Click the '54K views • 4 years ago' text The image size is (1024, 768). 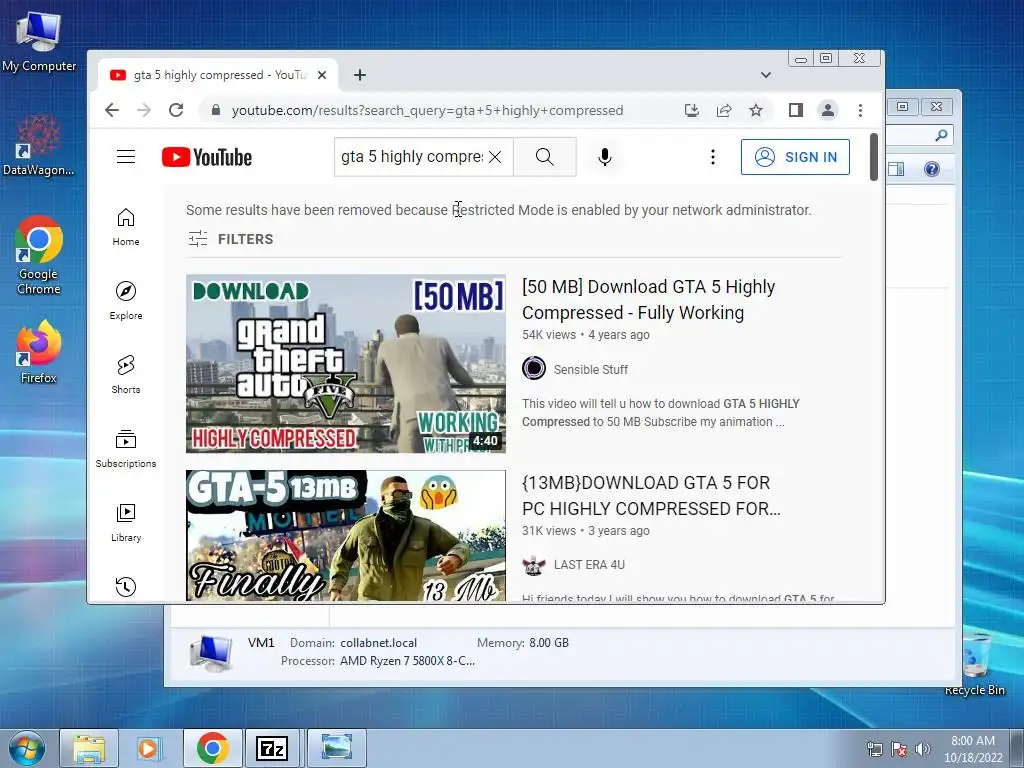(x=586, y=335)
